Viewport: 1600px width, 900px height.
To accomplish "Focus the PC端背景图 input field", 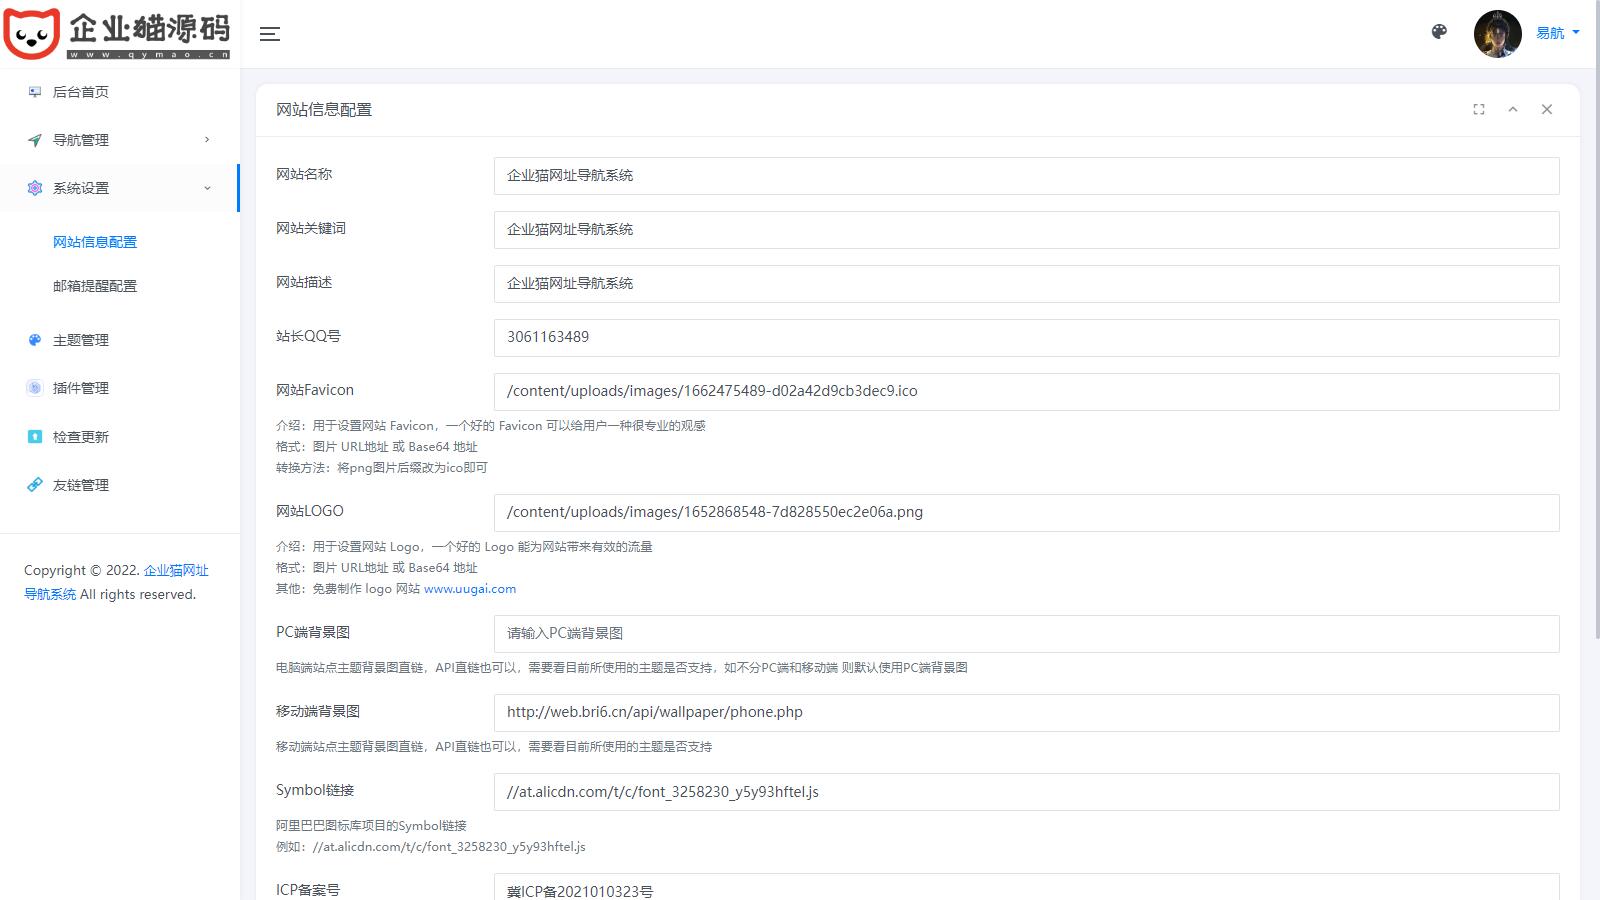I will [1027, 634].
